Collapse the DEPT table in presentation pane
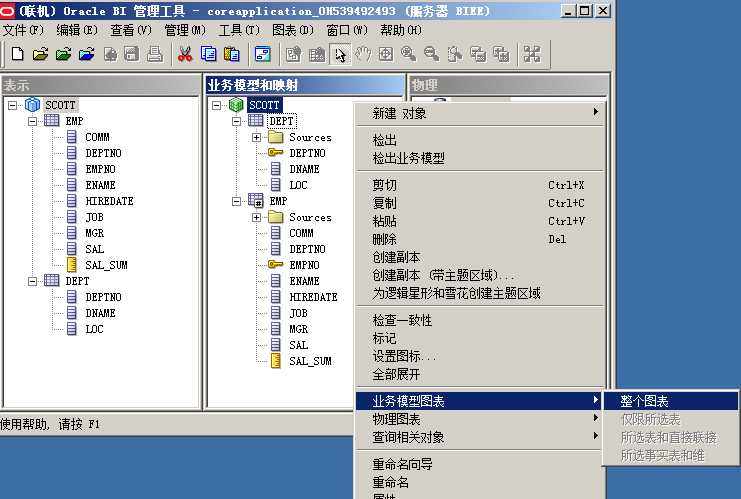Viewport: 741px width, 499px height. click(33, 281)
